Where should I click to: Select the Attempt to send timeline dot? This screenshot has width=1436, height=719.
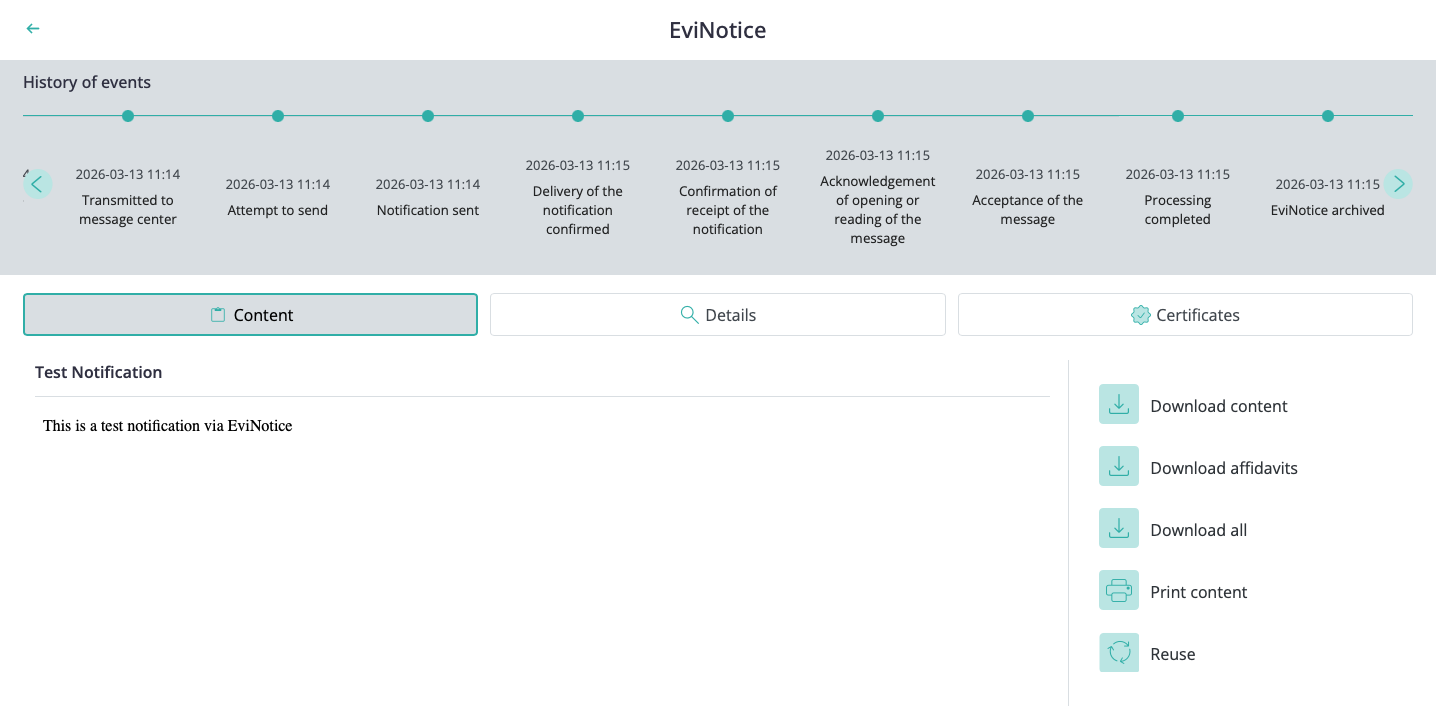(278, 116)
